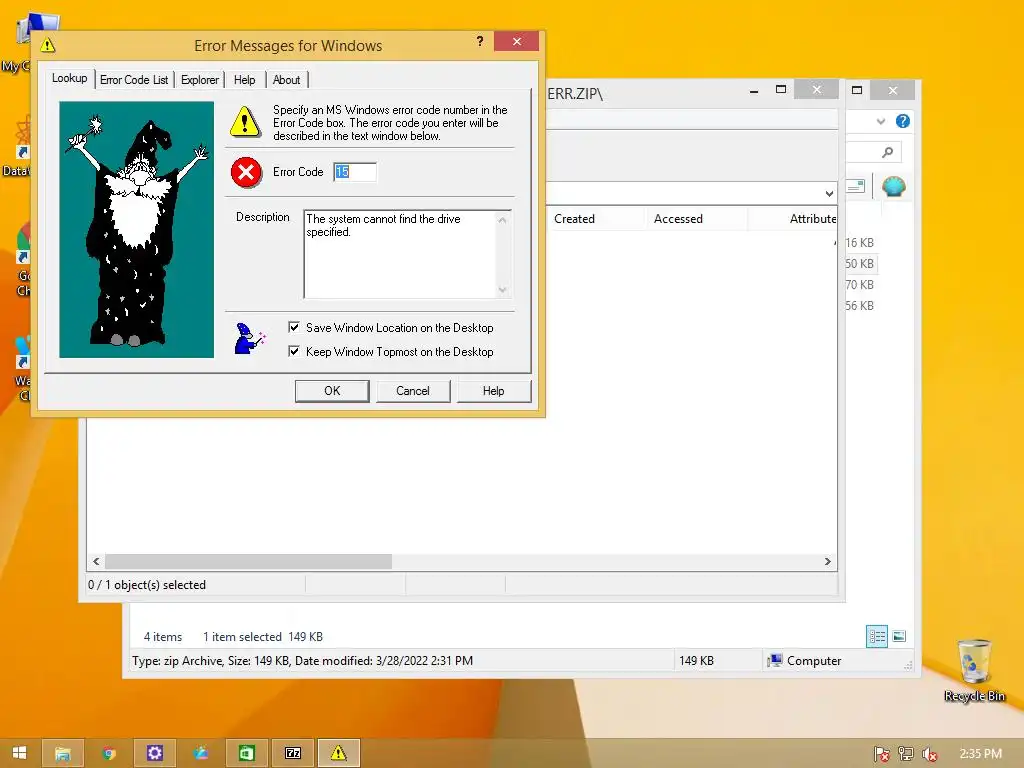Minimize the 7-Zip ERR.ZIP window
Viewport: 1024px width, 768px height.
point(754,90)
